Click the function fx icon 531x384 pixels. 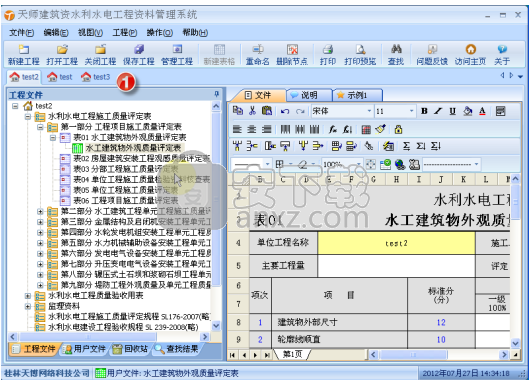point(333,129)
